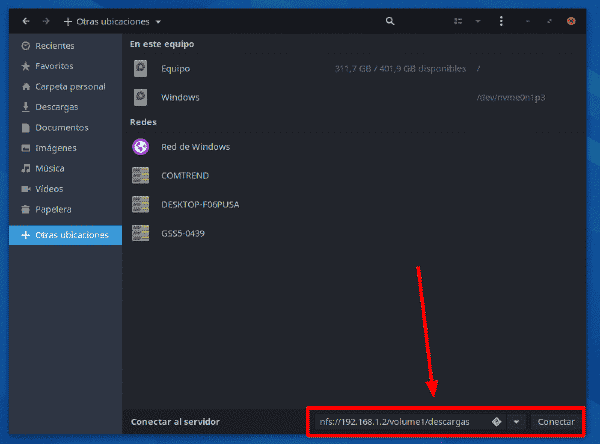
Task: Open Vídeos in the sidebar
Action: (65, 189)
